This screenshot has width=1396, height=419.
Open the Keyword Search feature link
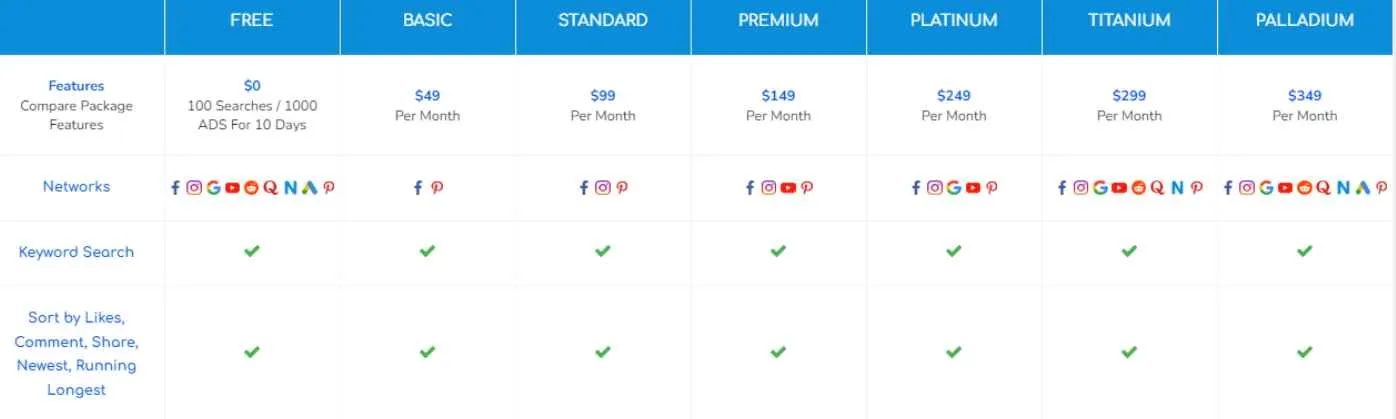tap(76, 252)
